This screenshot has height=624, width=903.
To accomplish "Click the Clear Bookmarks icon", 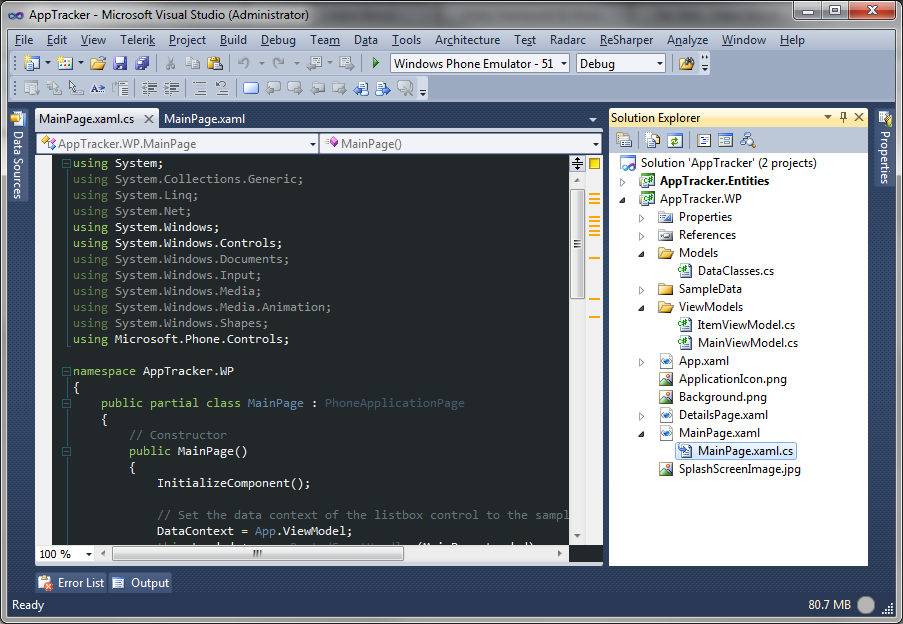I will click(x=405, y=88).
